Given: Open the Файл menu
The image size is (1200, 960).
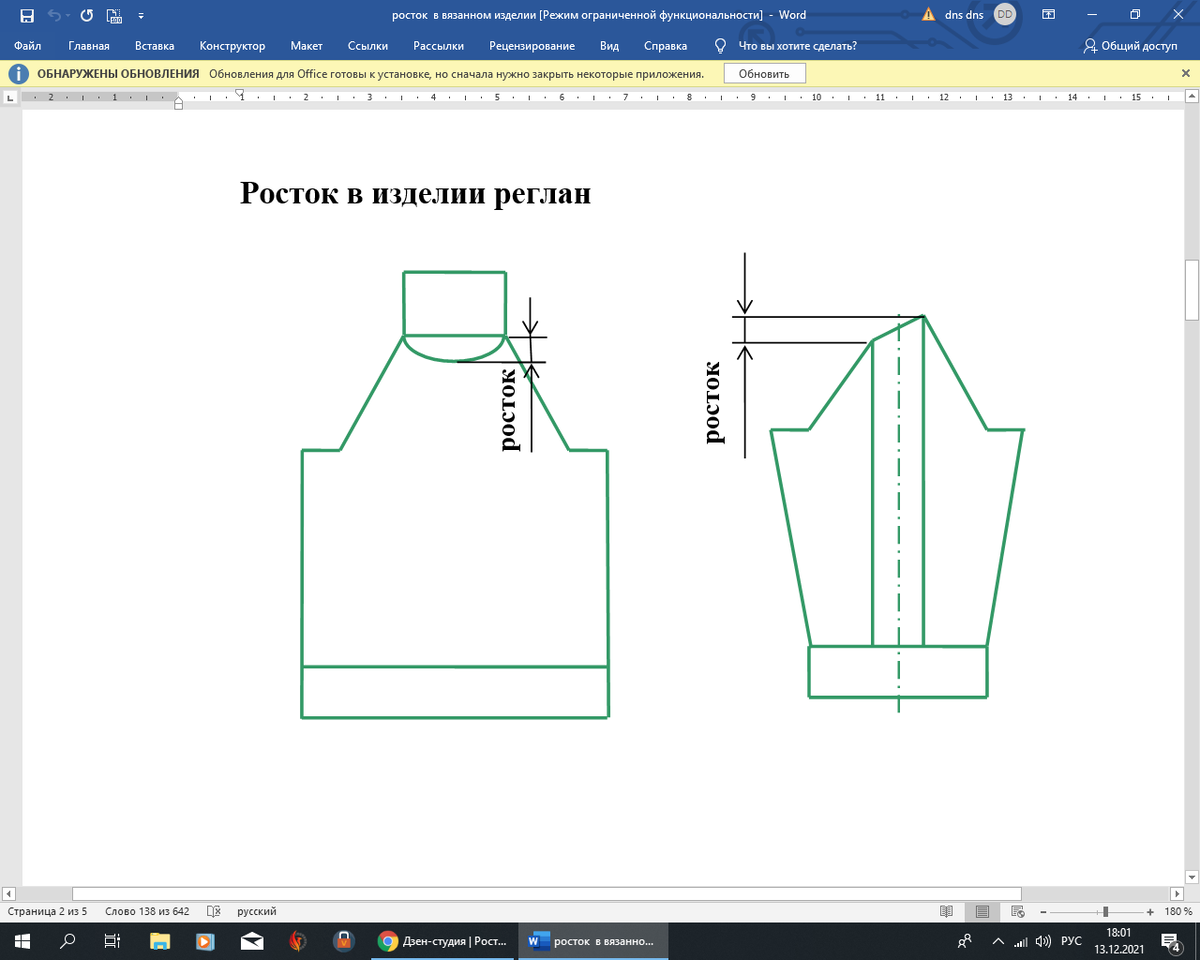Looking at the screenshot, I should pos(28,46).
